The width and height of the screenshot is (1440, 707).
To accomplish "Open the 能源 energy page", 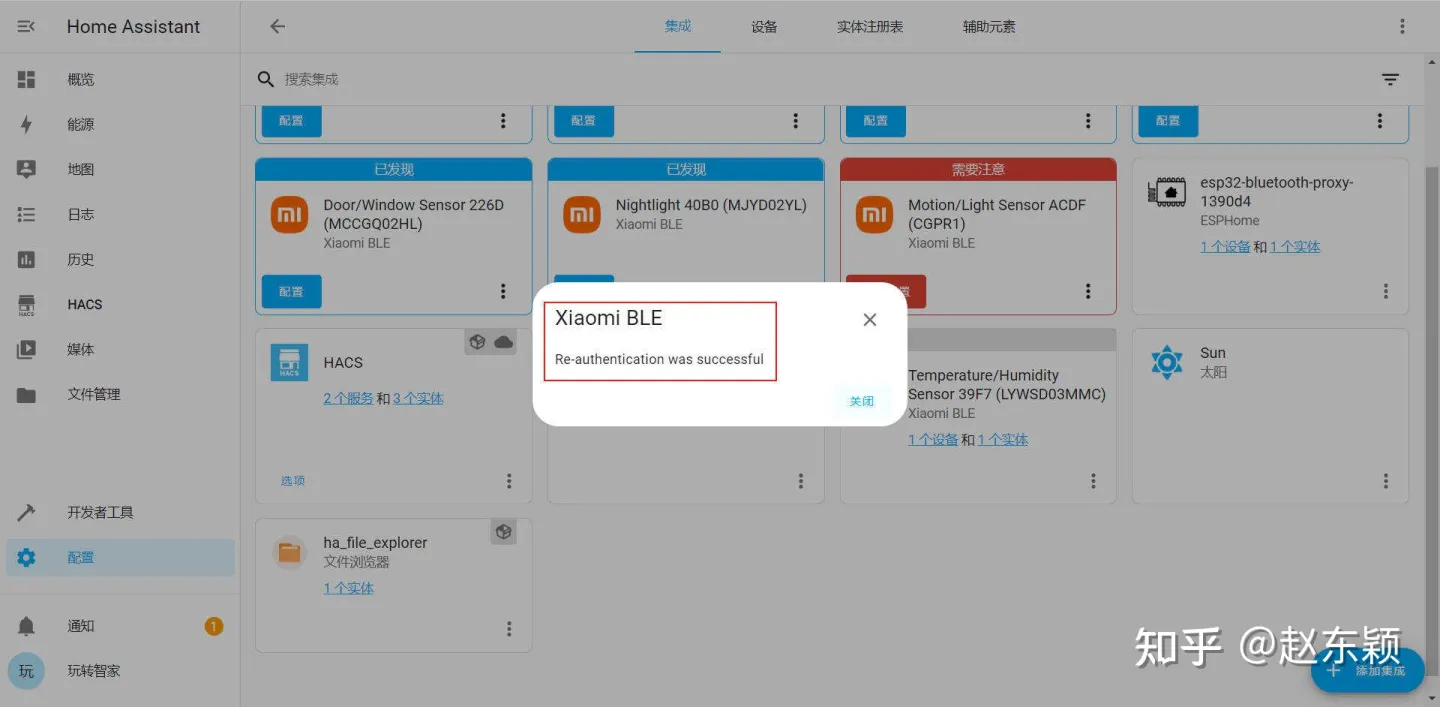I will (120, 125).
